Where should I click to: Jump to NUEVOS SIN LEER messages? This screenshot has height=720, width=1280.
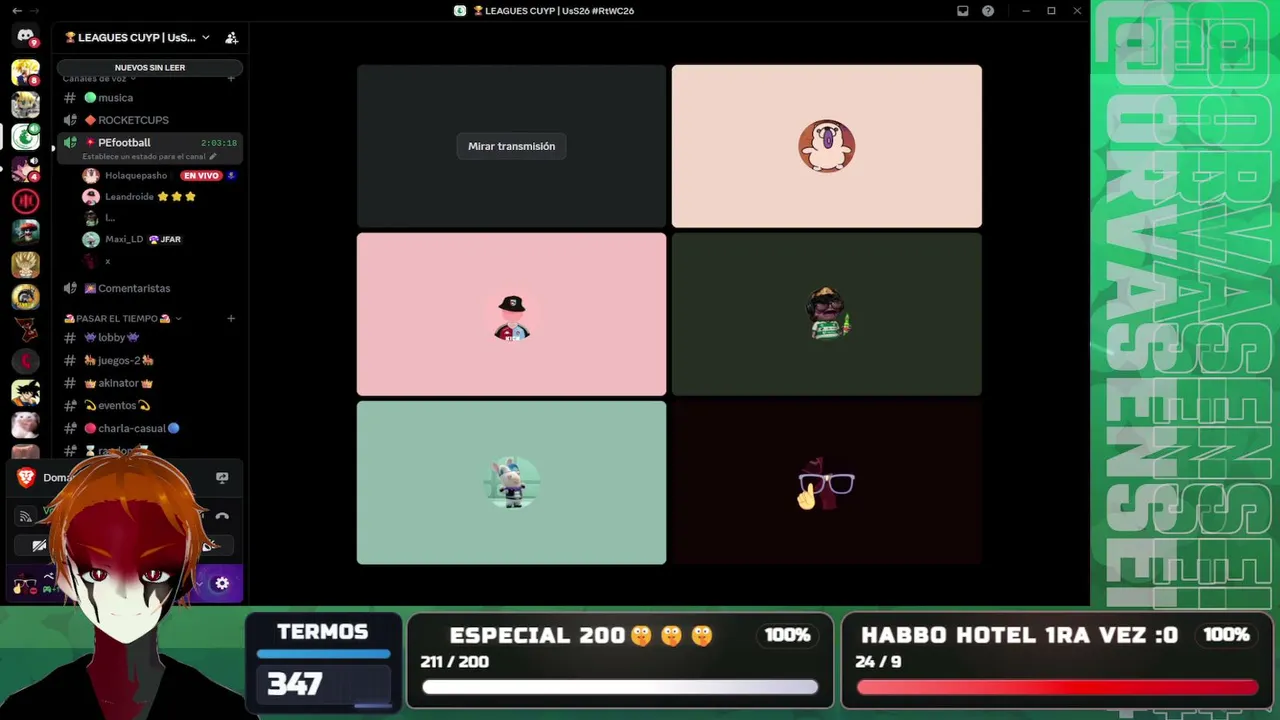point(150,67)
